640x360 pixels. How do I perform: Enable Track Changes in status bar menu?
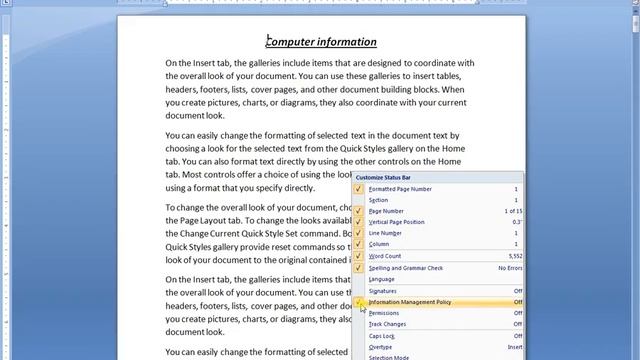coord(438,324)
